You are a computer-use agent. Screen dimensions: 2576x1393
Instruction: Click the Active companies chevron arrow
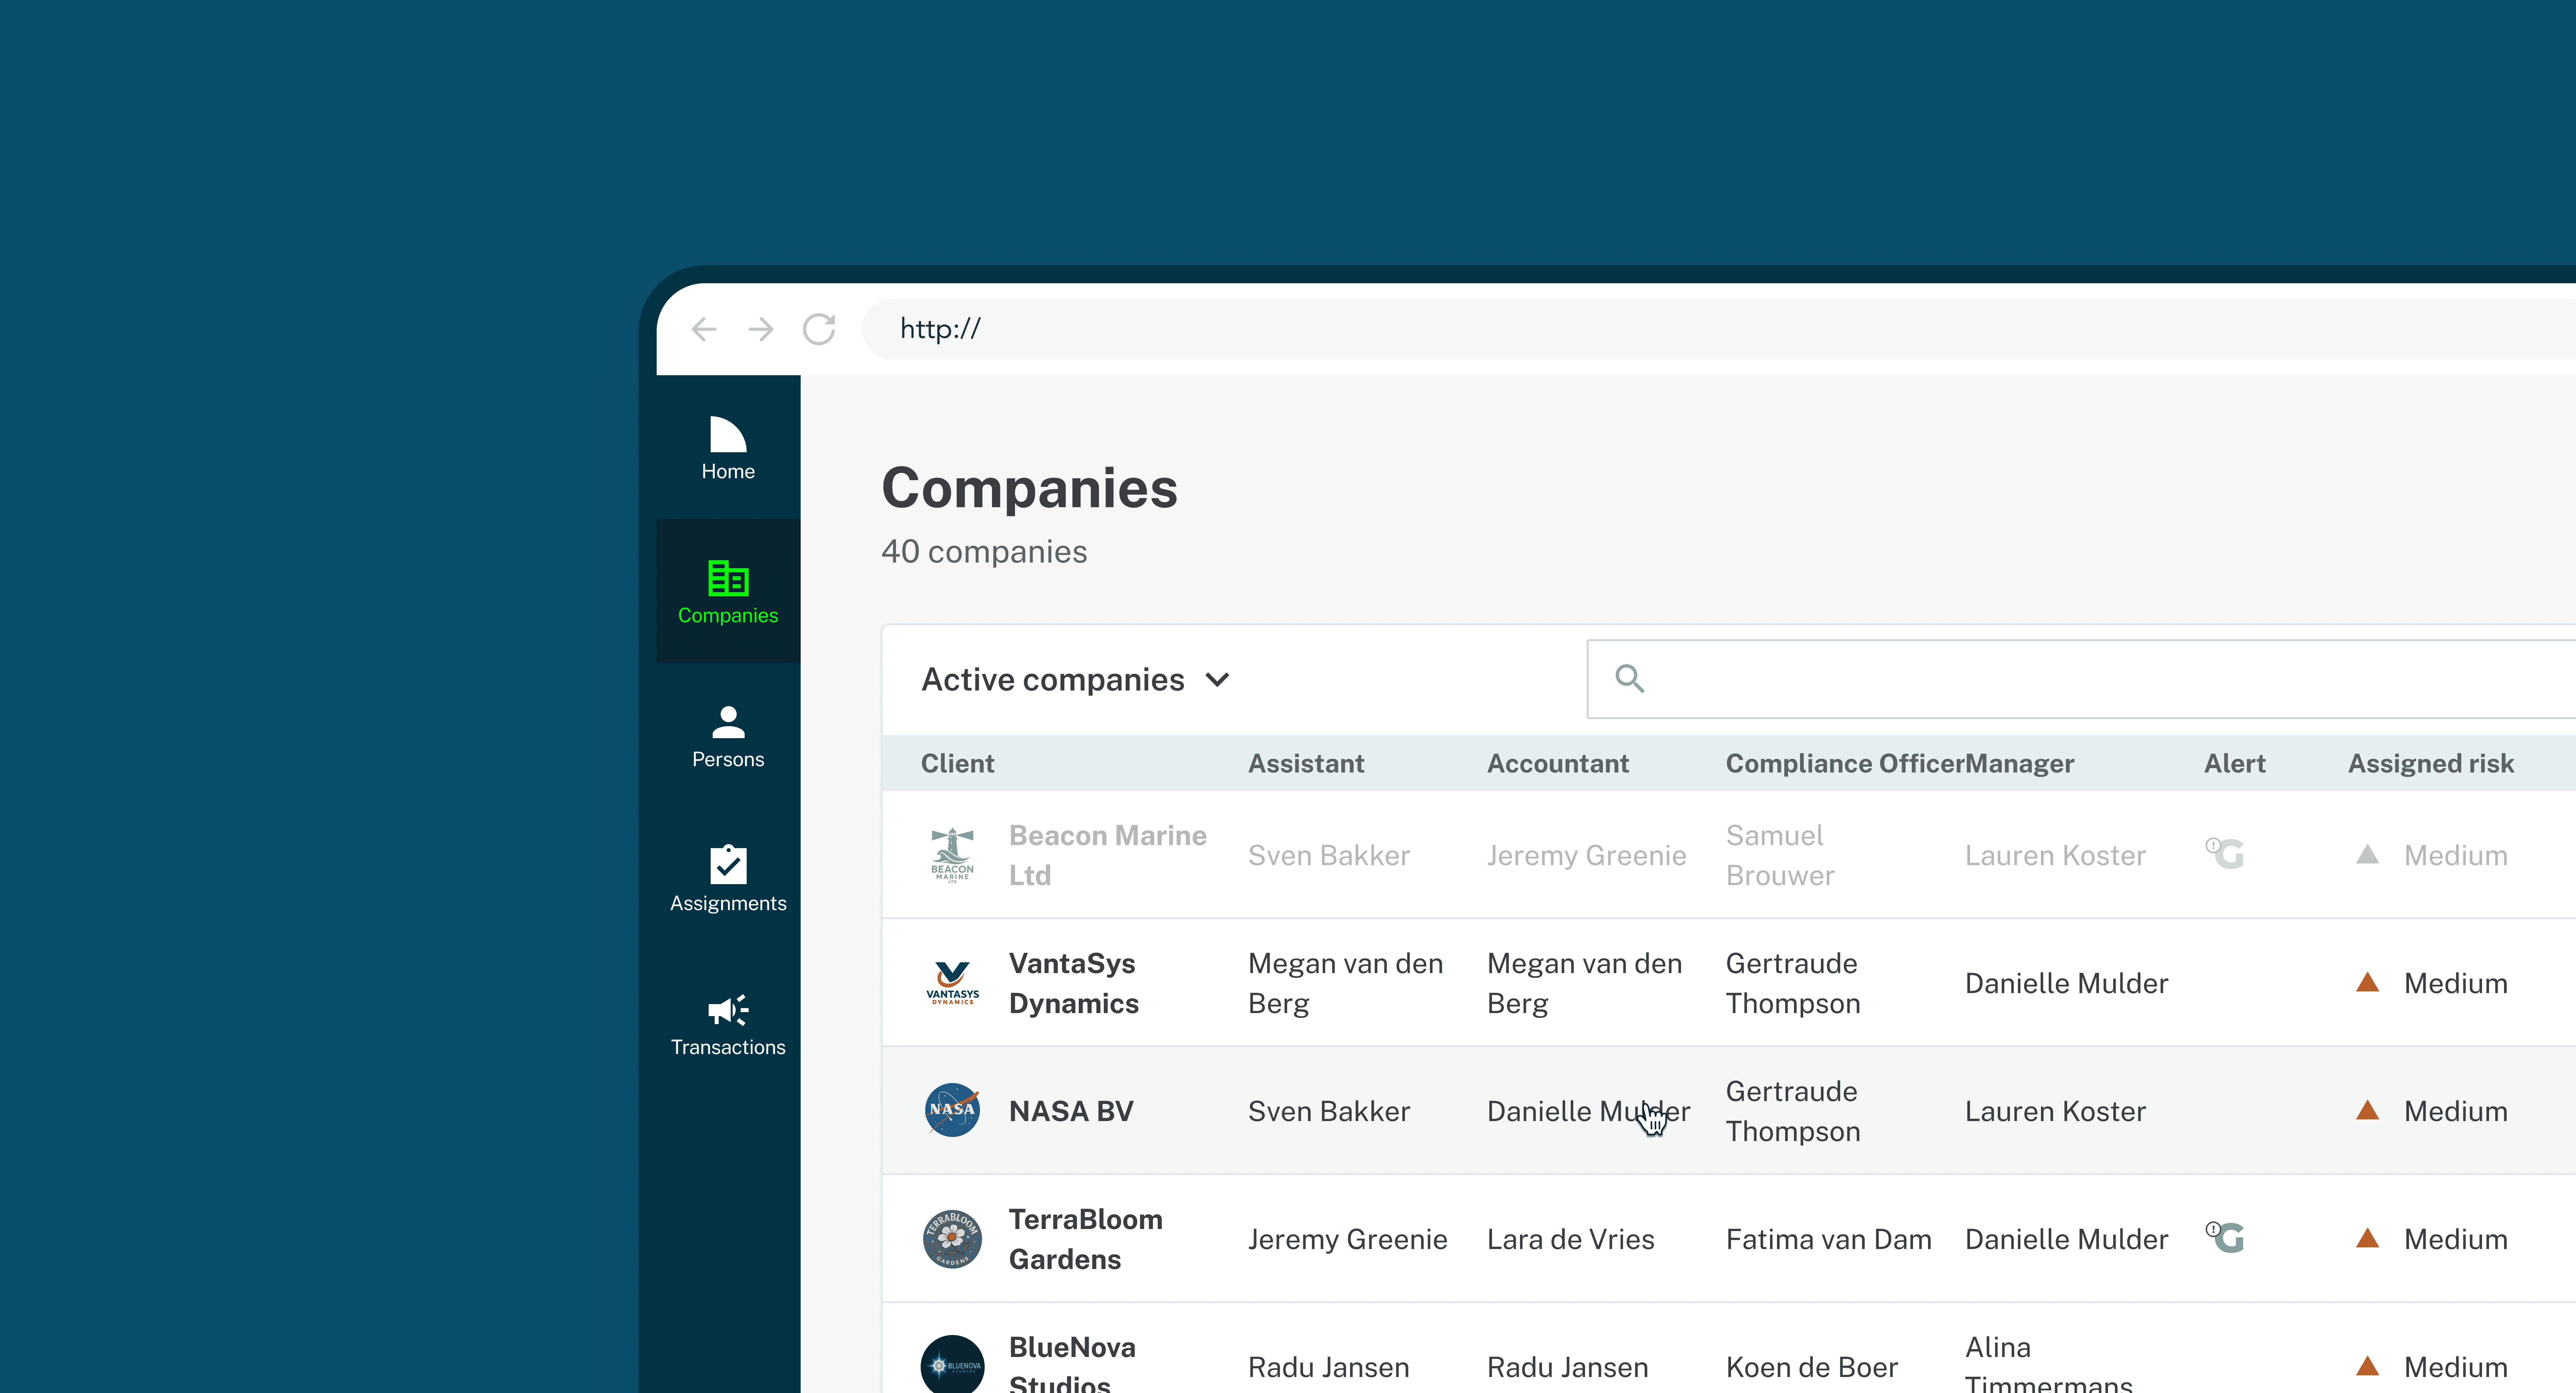(x=1217, y=680)
